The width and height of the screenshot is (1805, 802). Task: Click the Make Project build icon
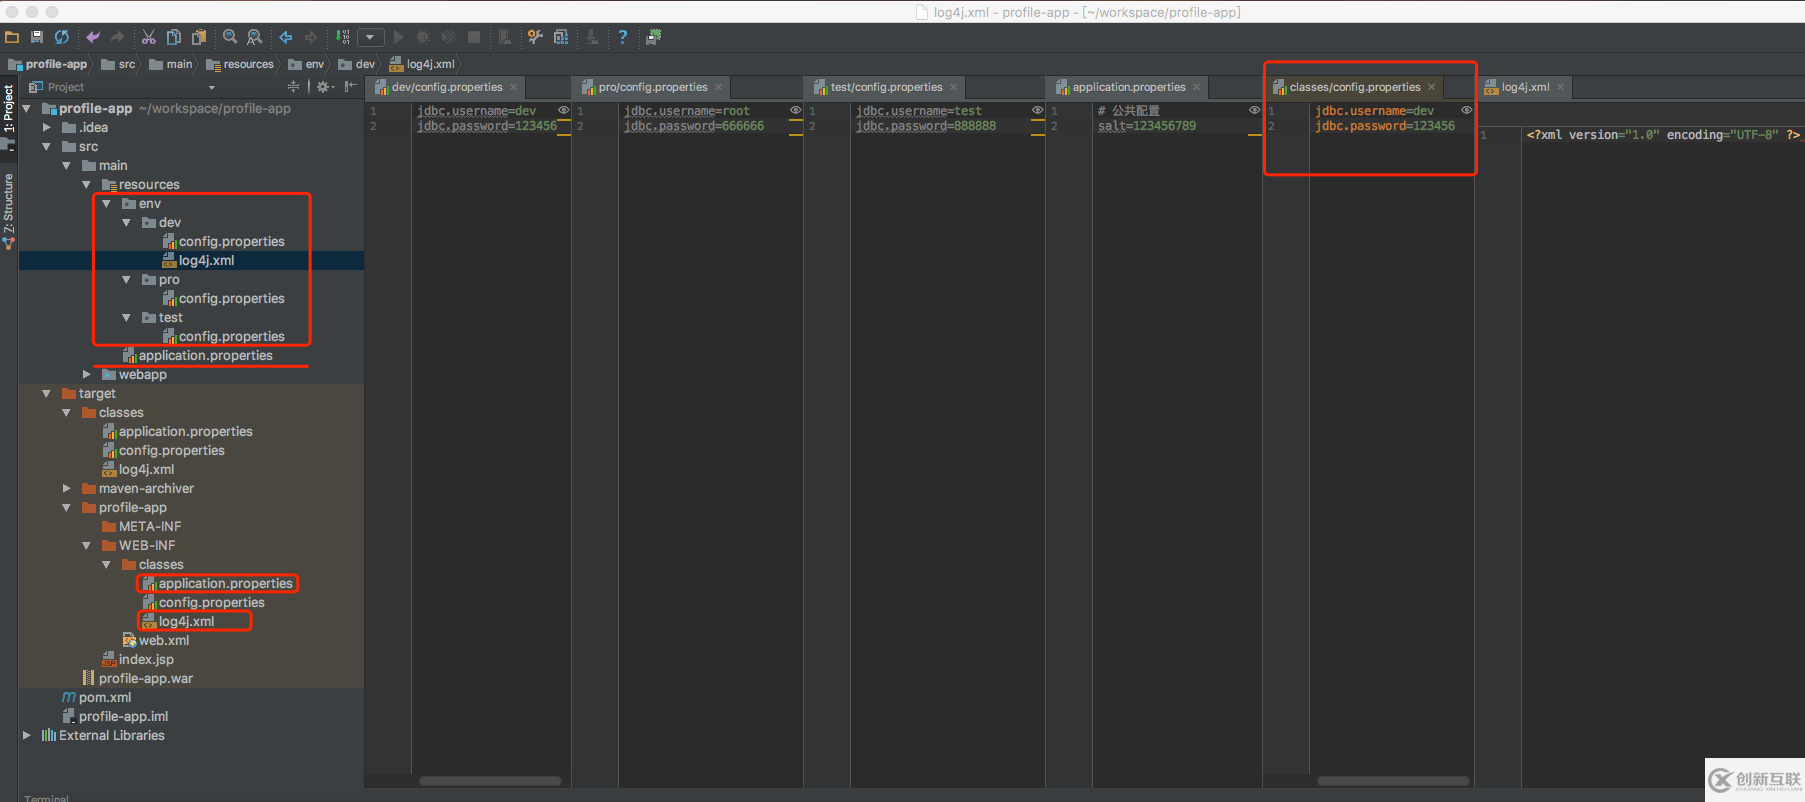pyautogui.click(x=343, y=37)
